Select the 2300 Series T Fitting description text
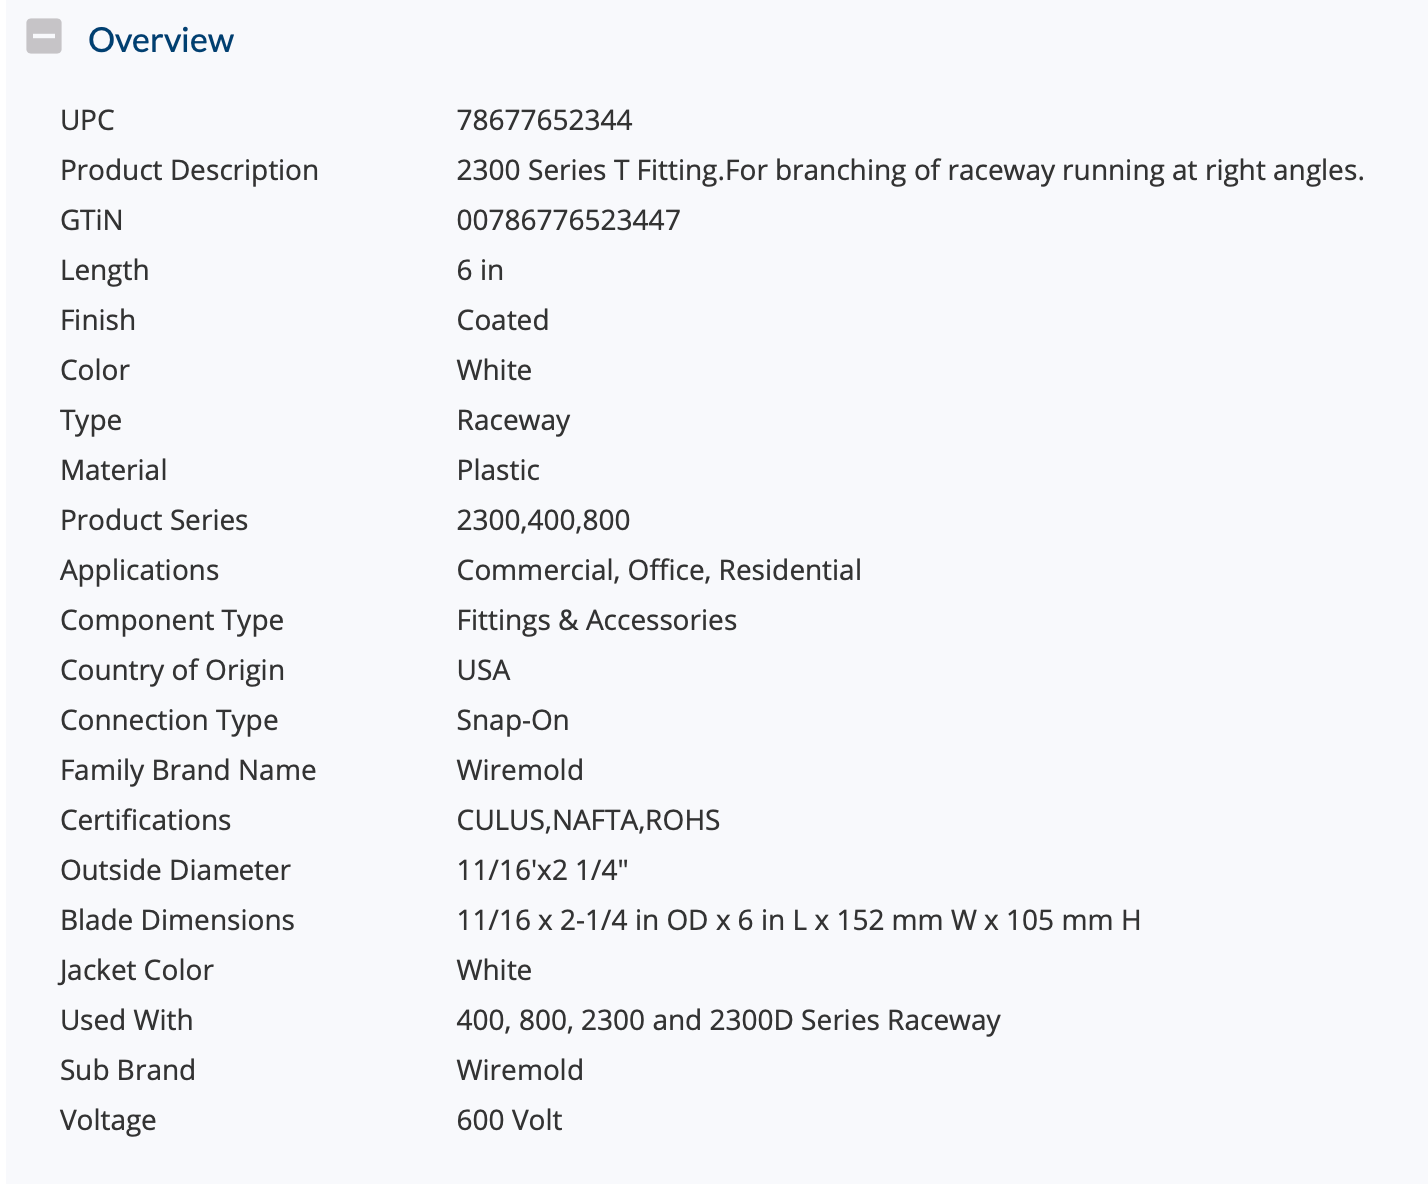This screenshot has height=1184, width=1428. 910,171
